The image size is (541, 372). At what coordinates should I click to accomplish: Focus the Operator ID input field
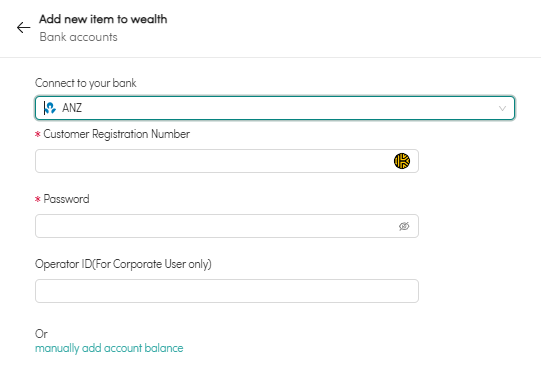coord(227,291)
